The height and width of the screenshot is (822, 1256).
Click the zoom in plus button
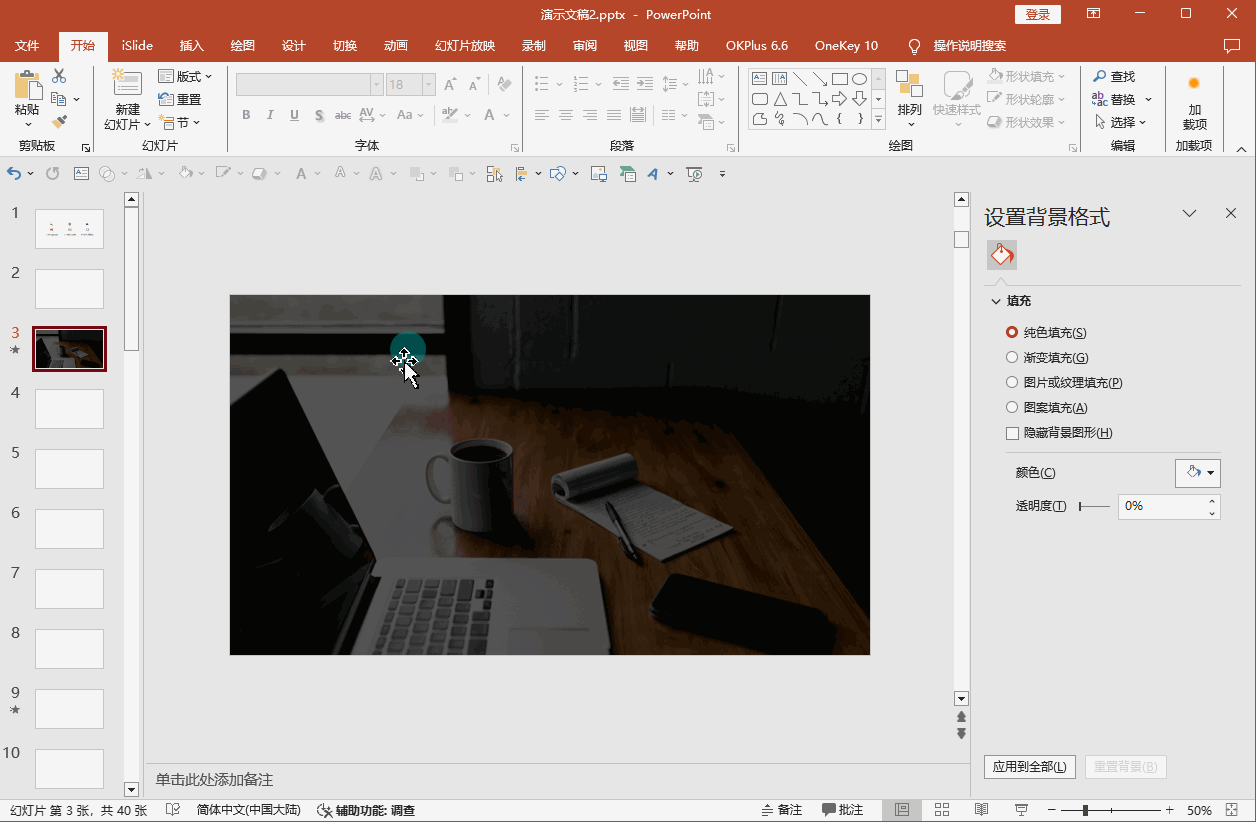point(1170,810)
